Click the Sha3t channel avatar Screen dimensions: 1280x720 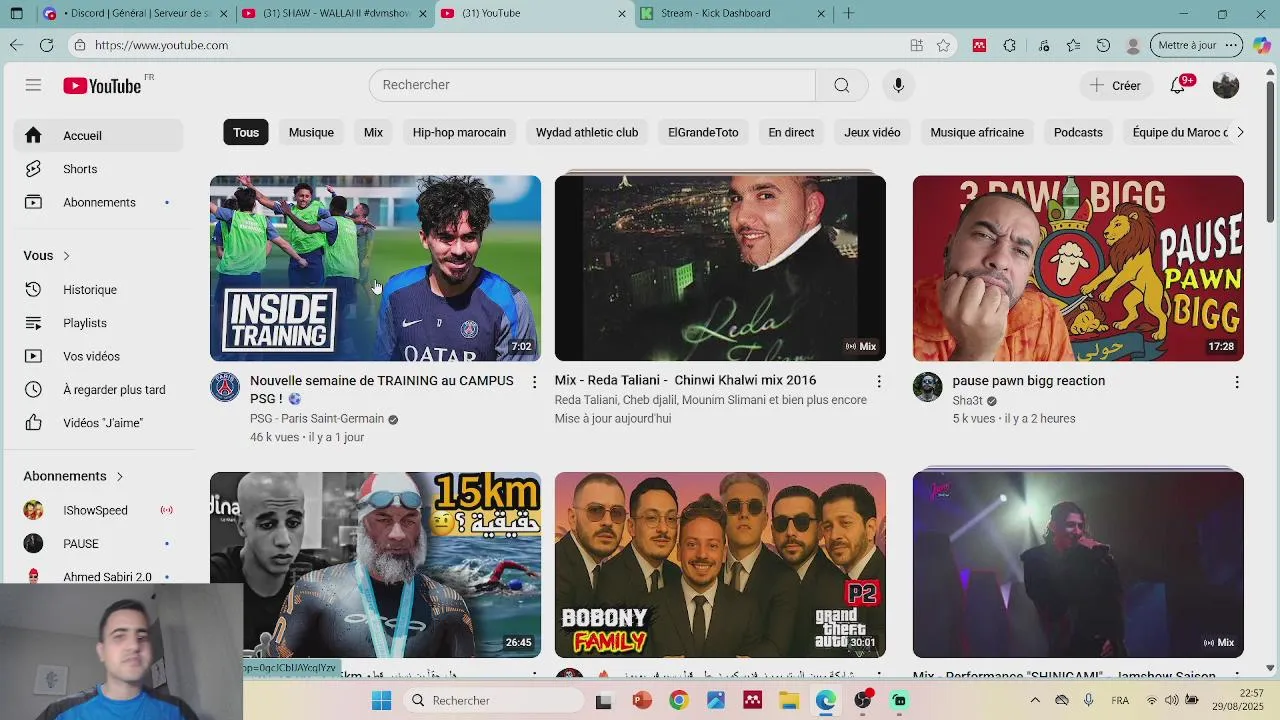tap(928, 387)
